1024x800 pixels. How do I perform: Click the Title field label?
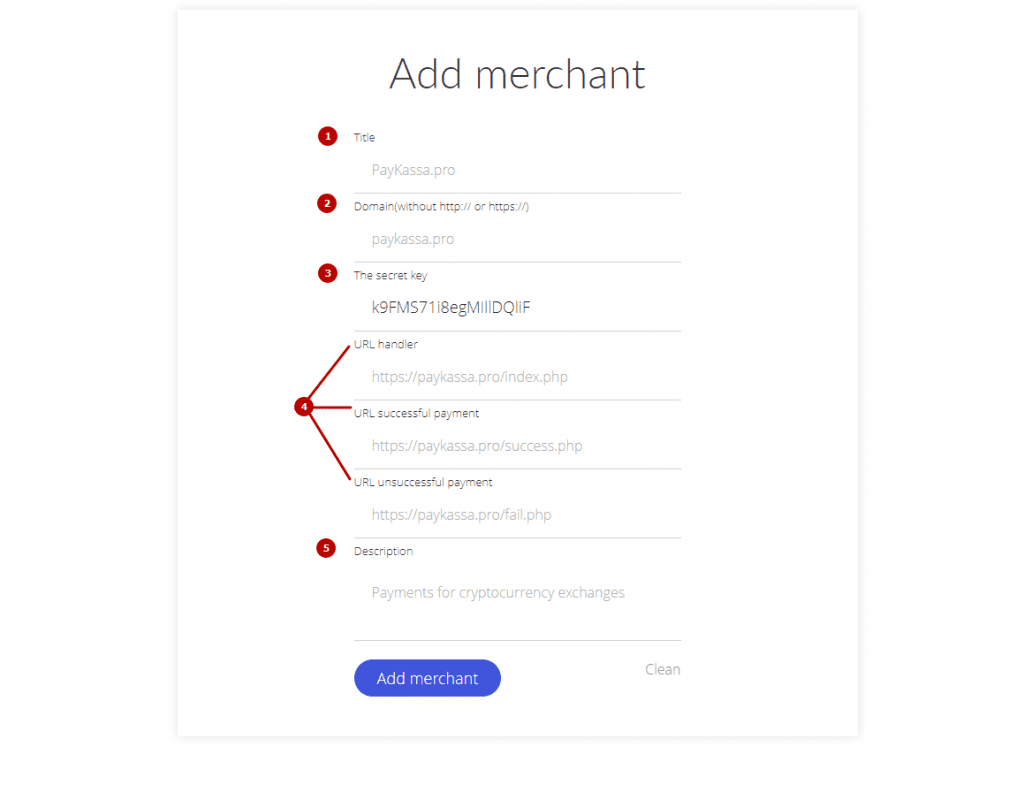(x=364, y=137)
